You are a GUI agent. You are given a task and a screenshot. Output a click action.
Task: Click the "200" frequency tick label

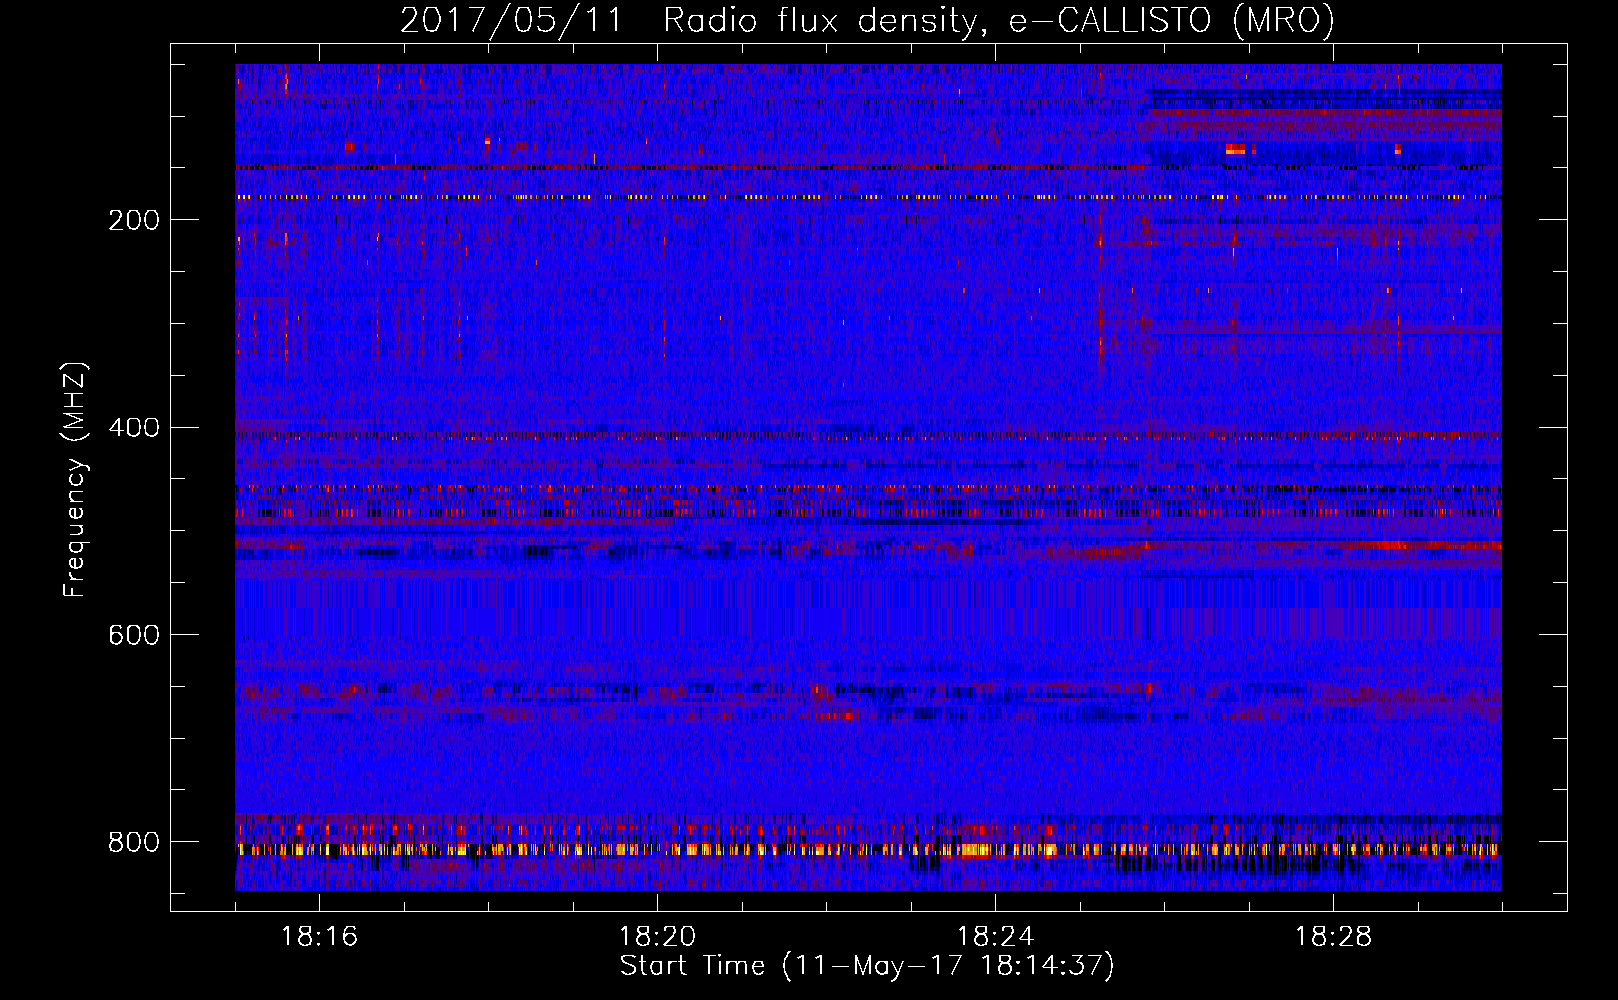pyautogui.click(x=134, y=220)
